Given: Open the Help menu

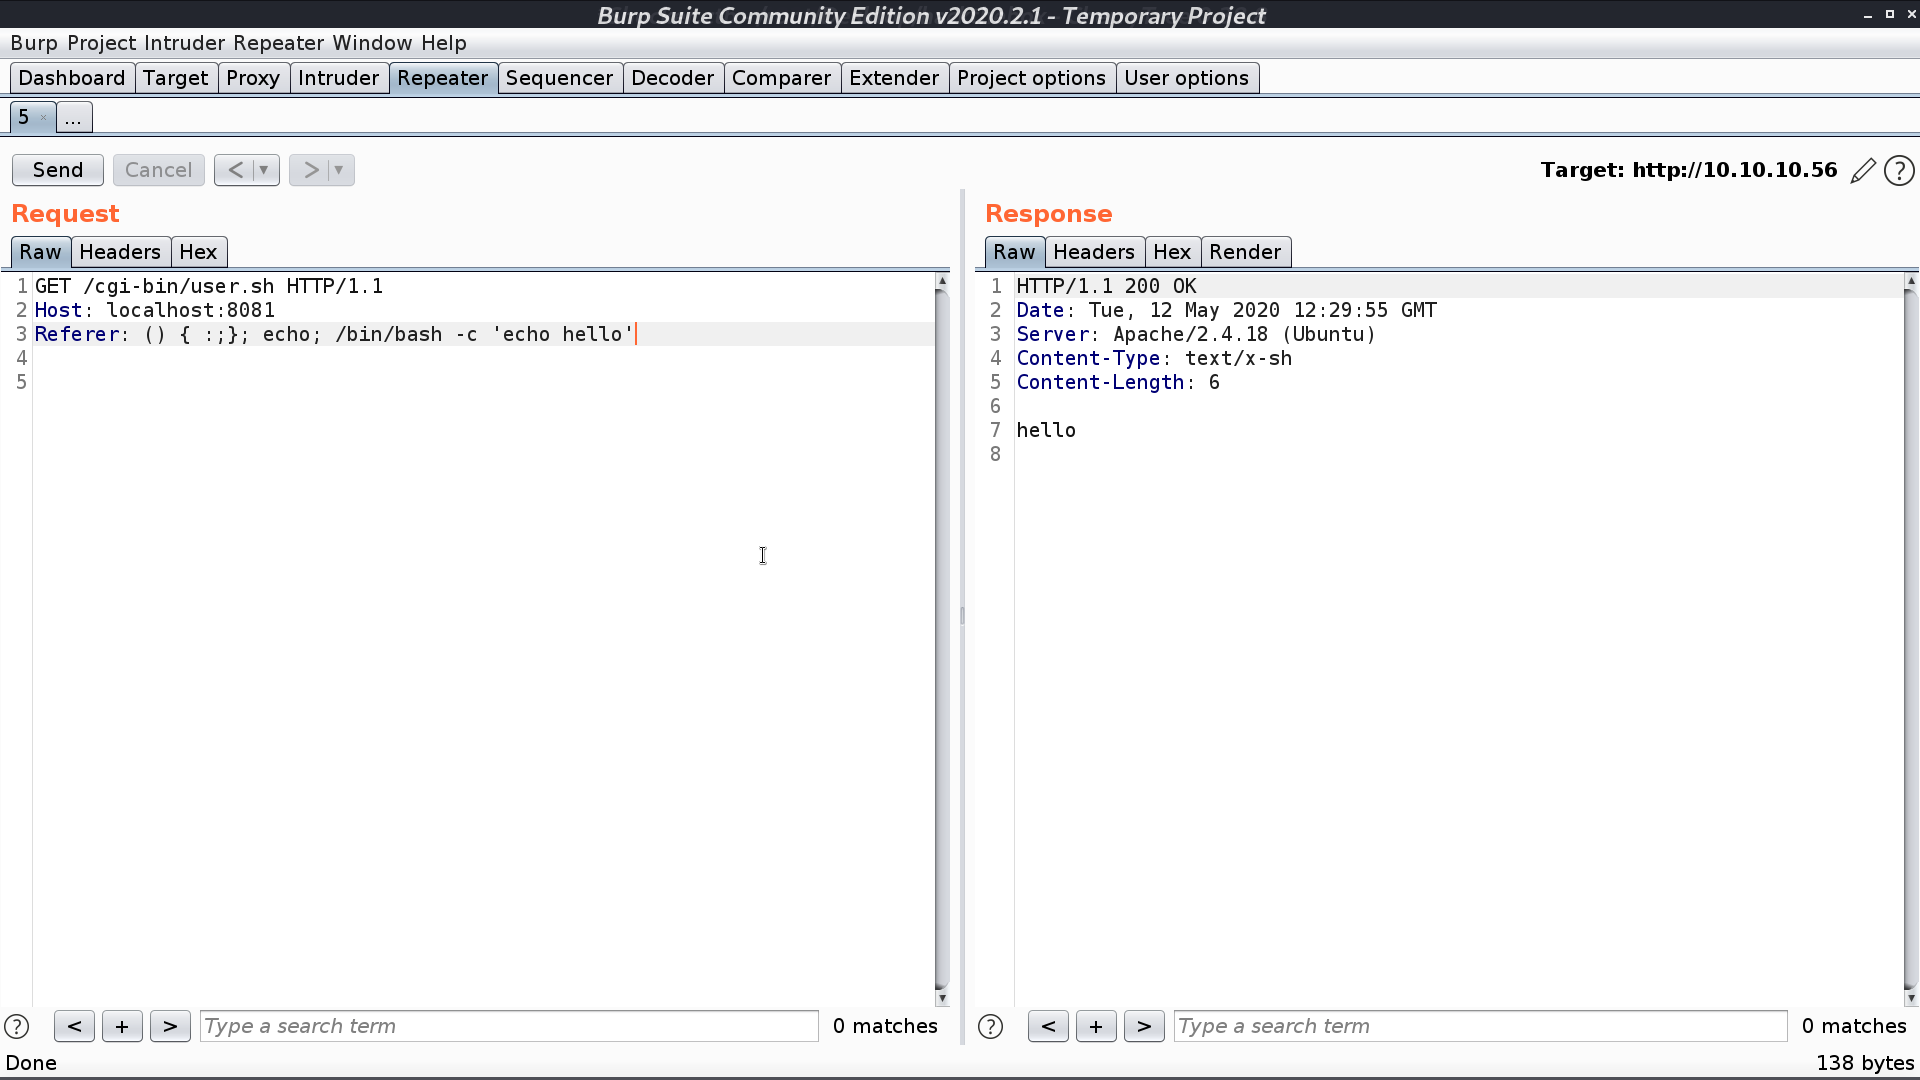Looking at the screenshot, I should pos(443,43).
